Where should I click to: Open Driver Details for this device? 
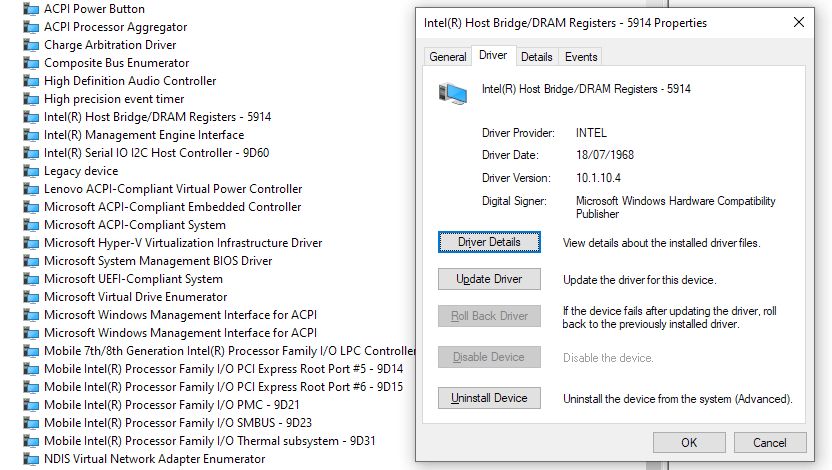click(489, 242)
